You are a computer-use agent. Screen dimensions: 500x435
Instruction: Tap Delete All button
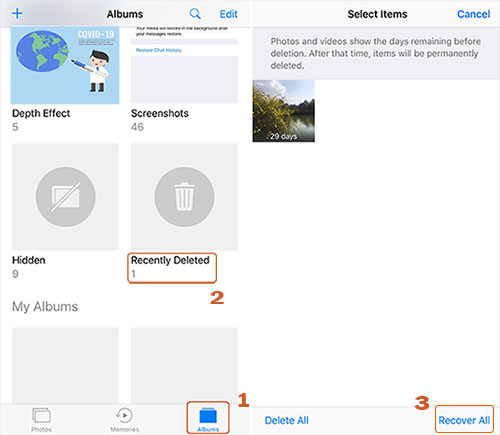coord(287,420)
